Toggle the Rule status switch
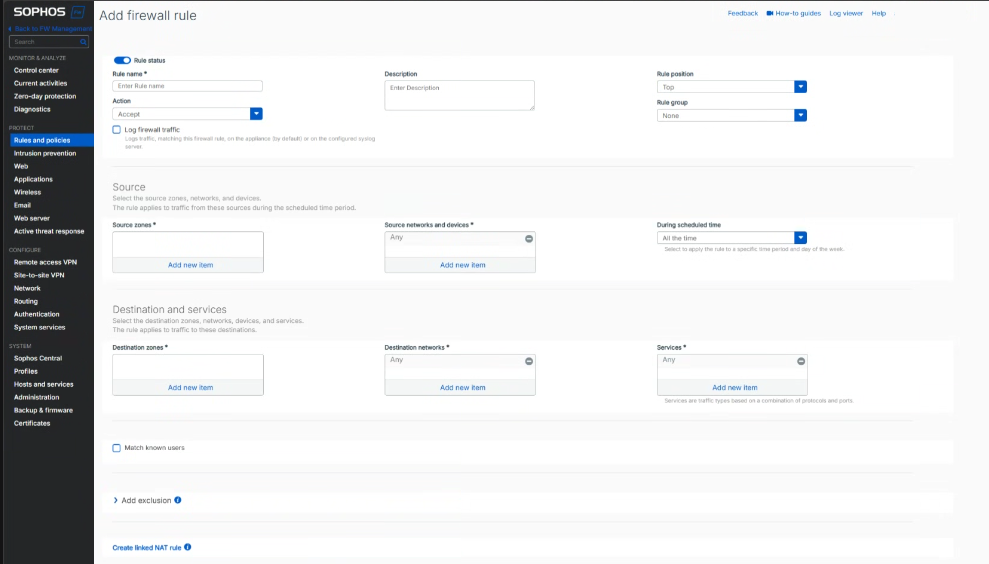Viewport: 989px width, 564px height. click(x=122, y=61)
